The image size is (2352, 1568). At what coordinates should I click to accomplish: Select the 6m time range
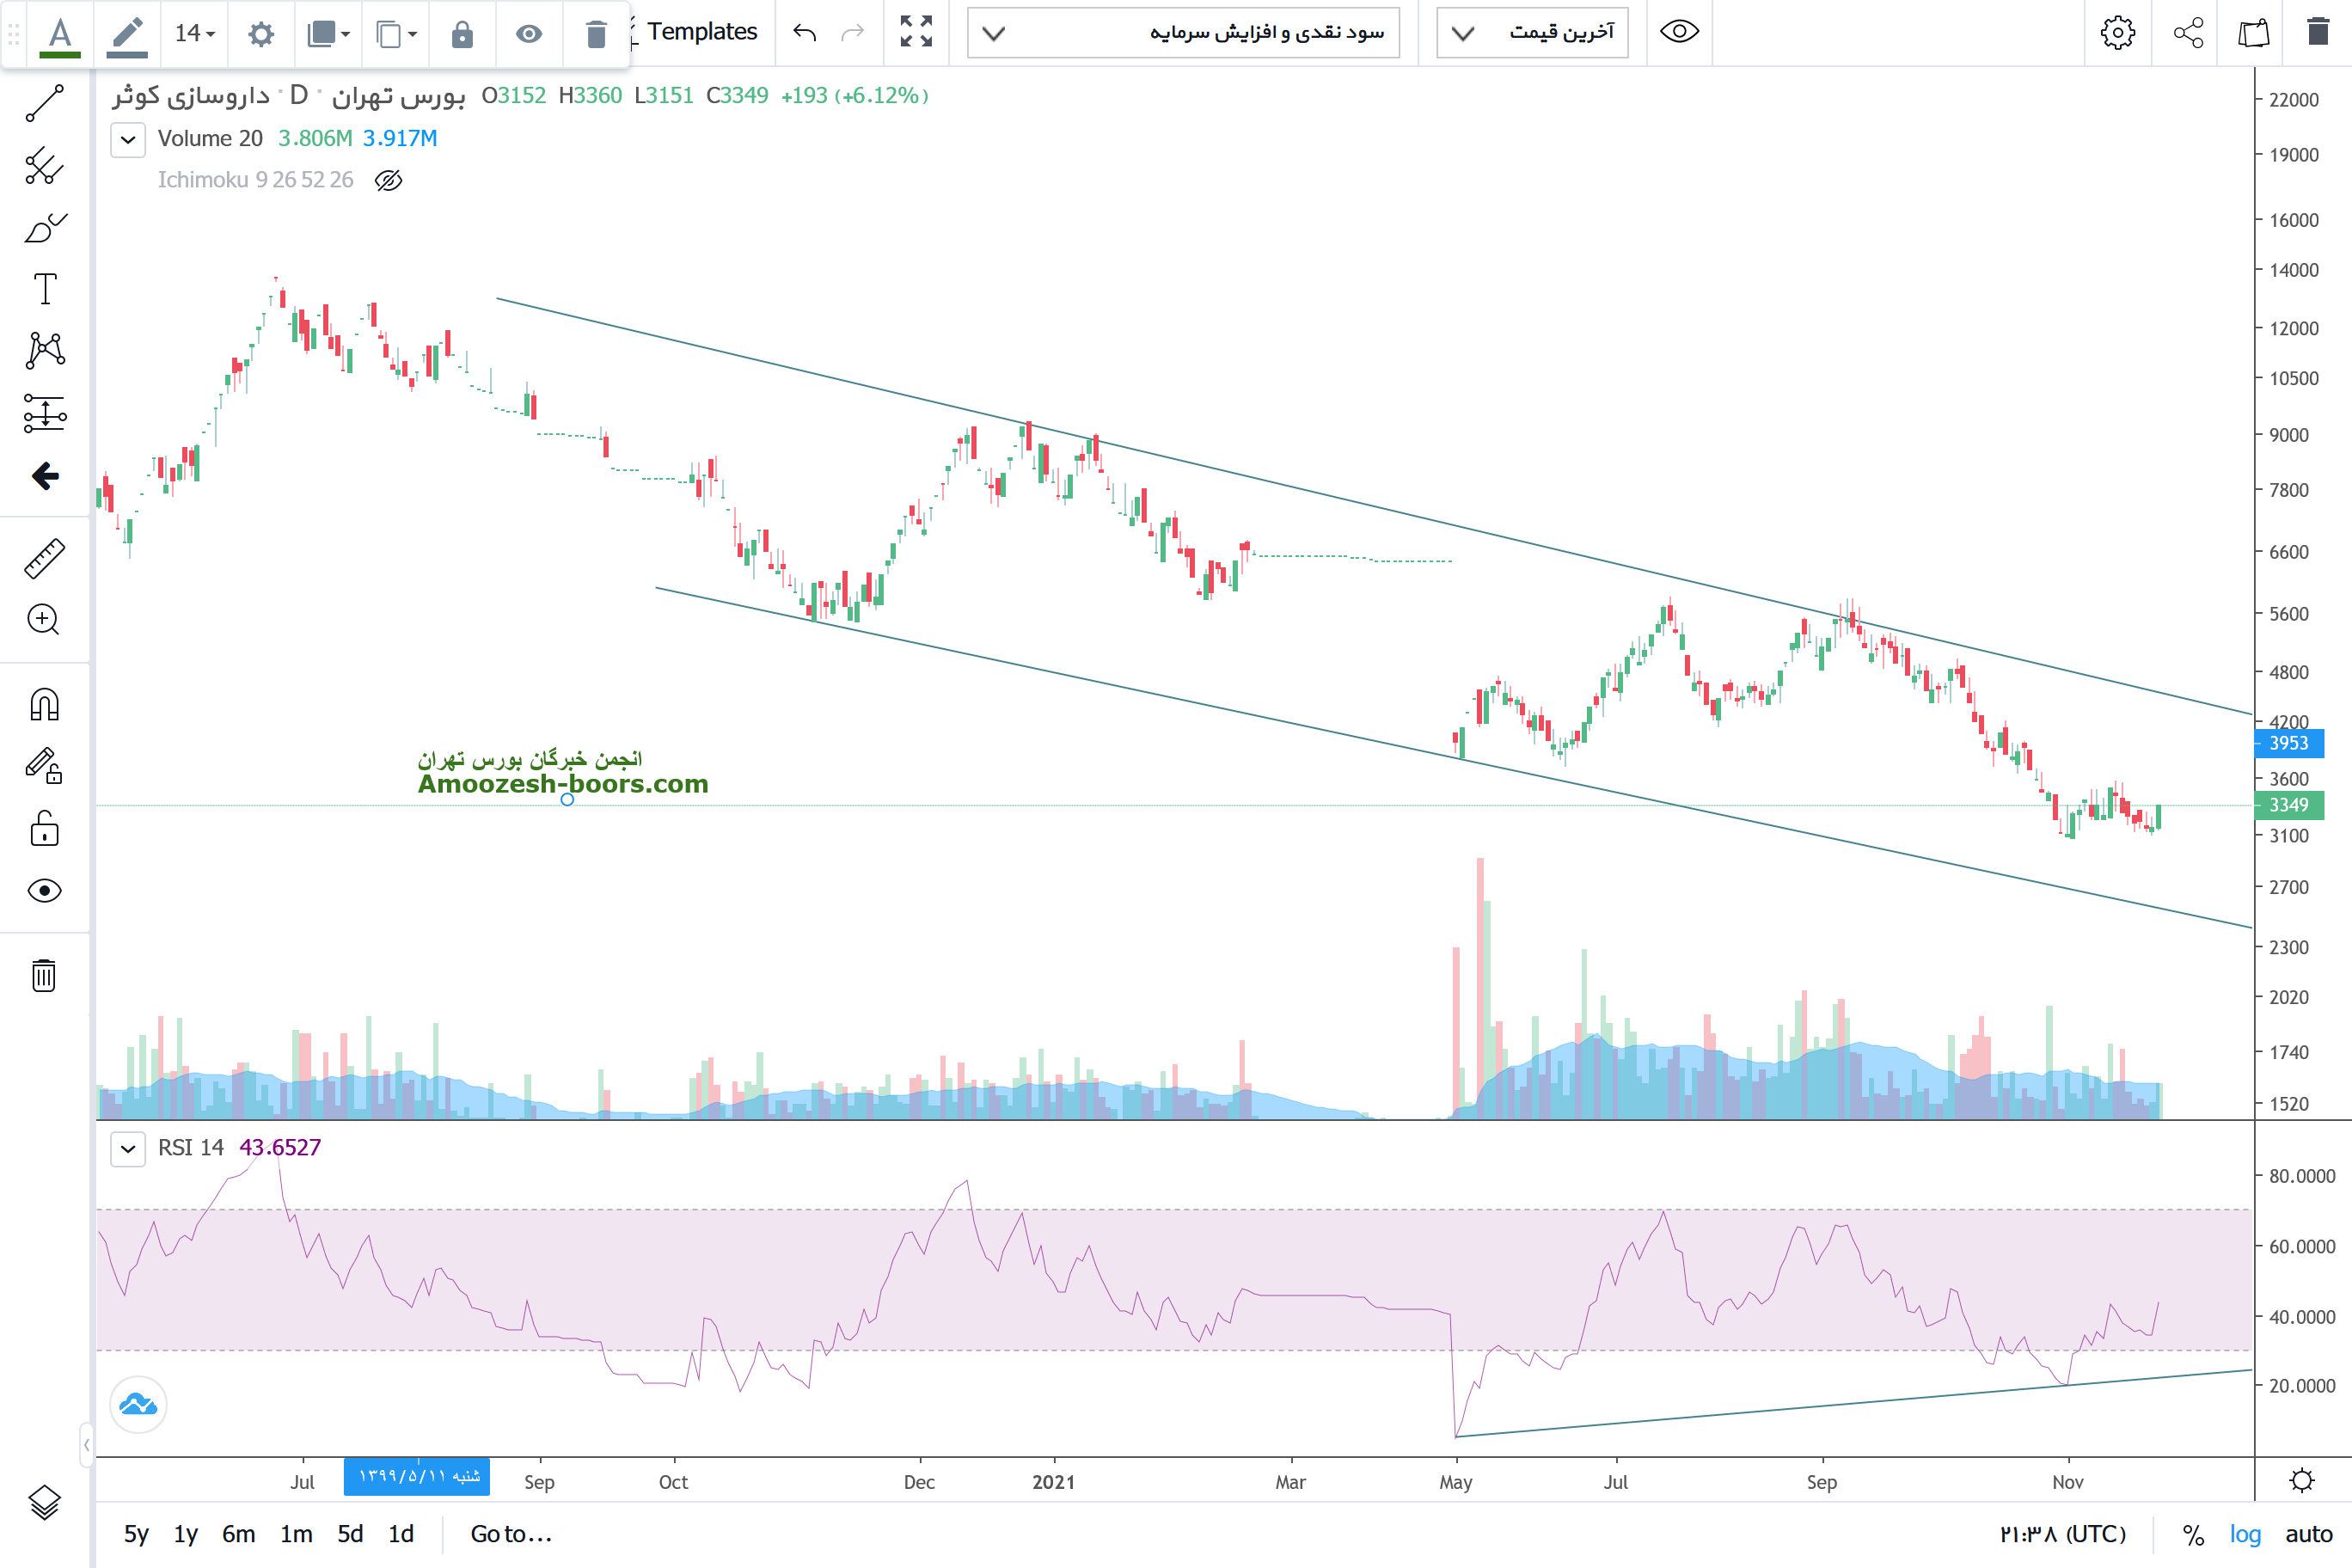coord(238,1534)
